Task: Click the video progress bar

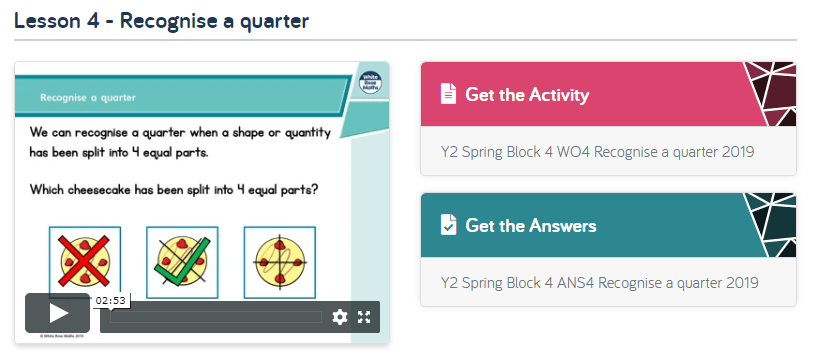Action: point(216,317)
